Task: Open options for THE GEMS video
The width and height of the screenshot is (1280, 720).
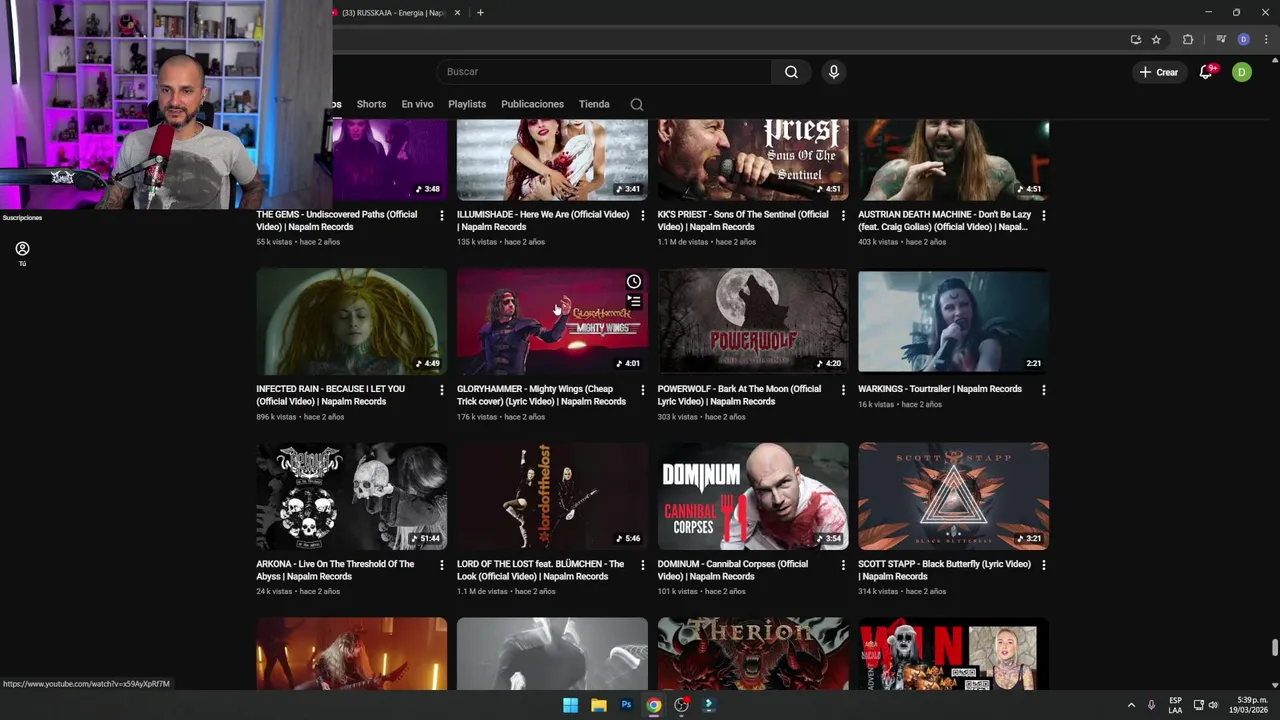Action: (442, 215)
